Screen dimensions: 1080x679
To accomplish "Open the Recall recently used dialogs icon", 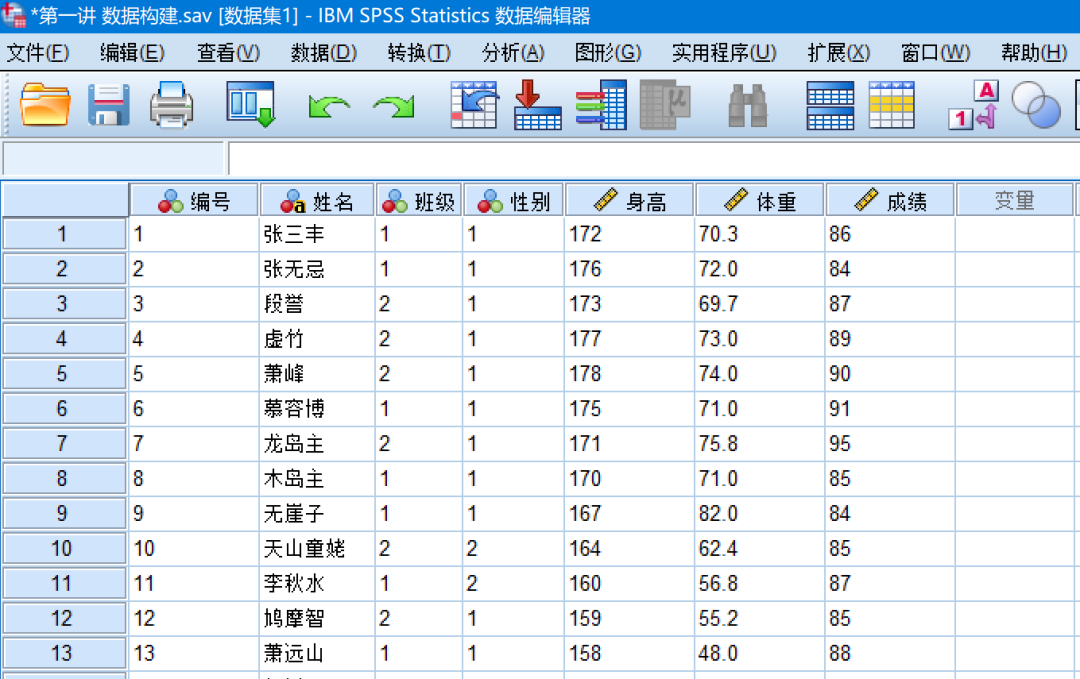I will [251, 105].
